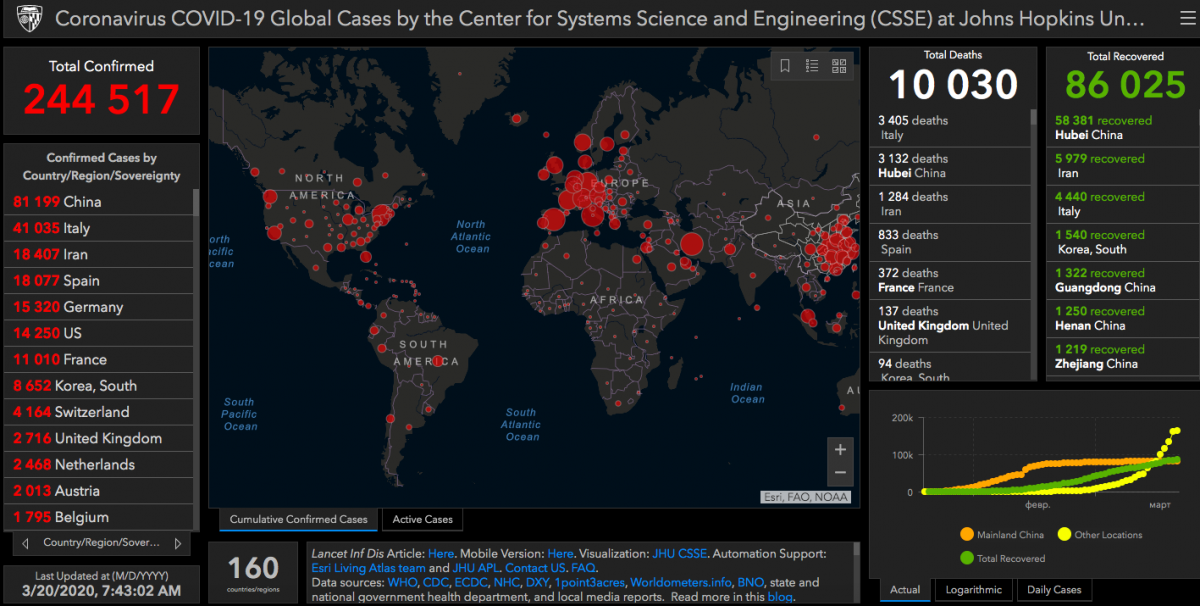The image size is (1200, 606).
Task: Select 833 deaths Spain row
Action: coord(949,242)
